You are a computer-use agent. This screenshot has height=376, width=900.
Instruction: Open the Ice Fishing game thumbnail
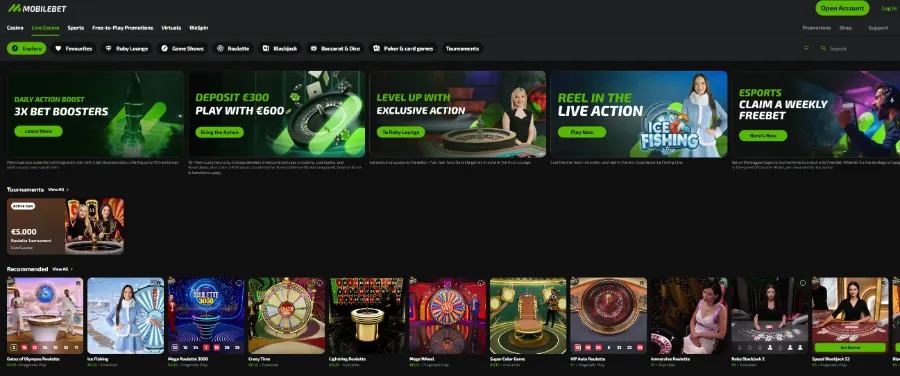126,316
